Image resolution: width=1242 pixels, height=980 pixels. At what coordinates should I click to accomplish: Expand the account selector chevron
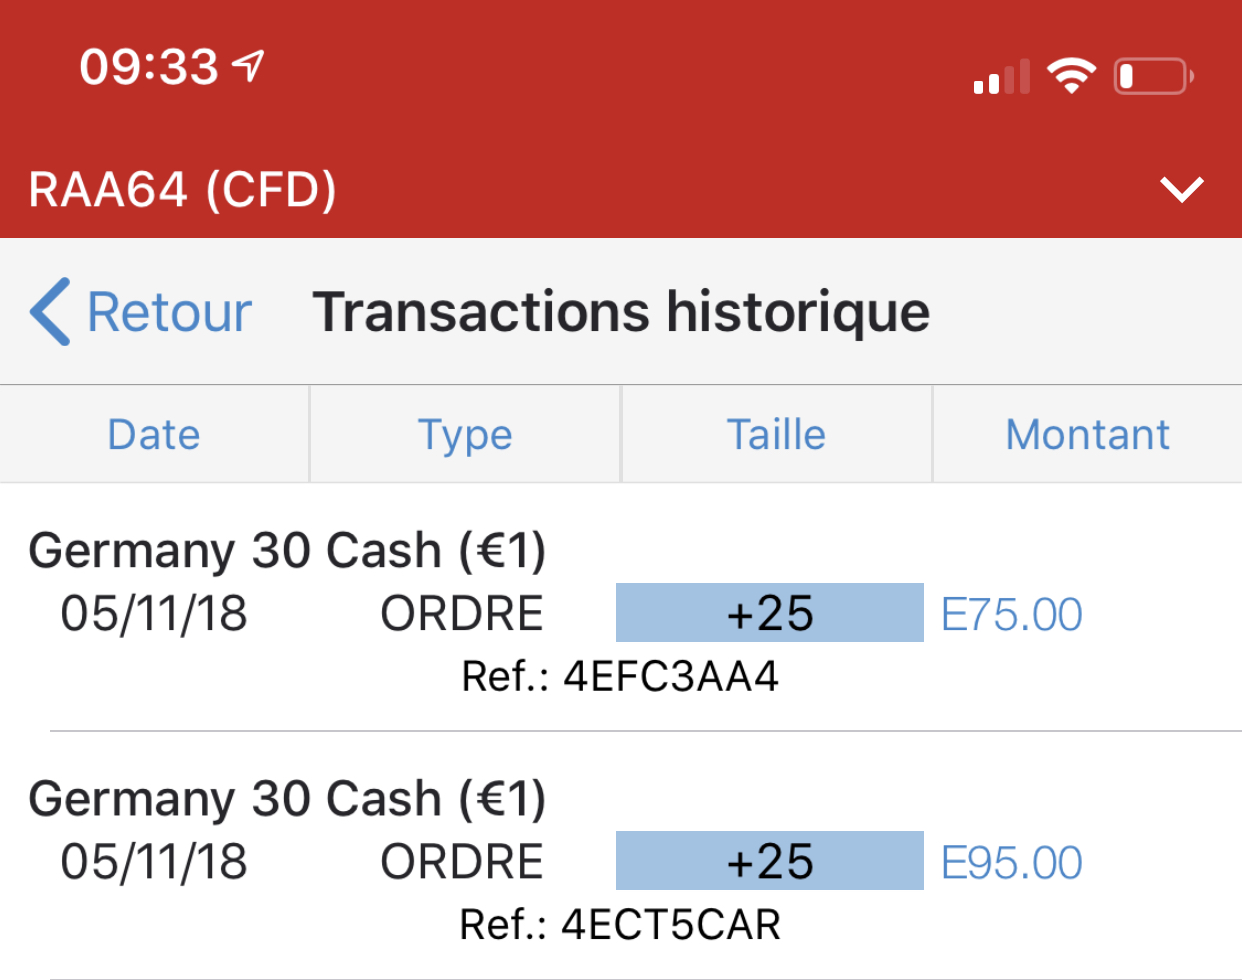1181,189
